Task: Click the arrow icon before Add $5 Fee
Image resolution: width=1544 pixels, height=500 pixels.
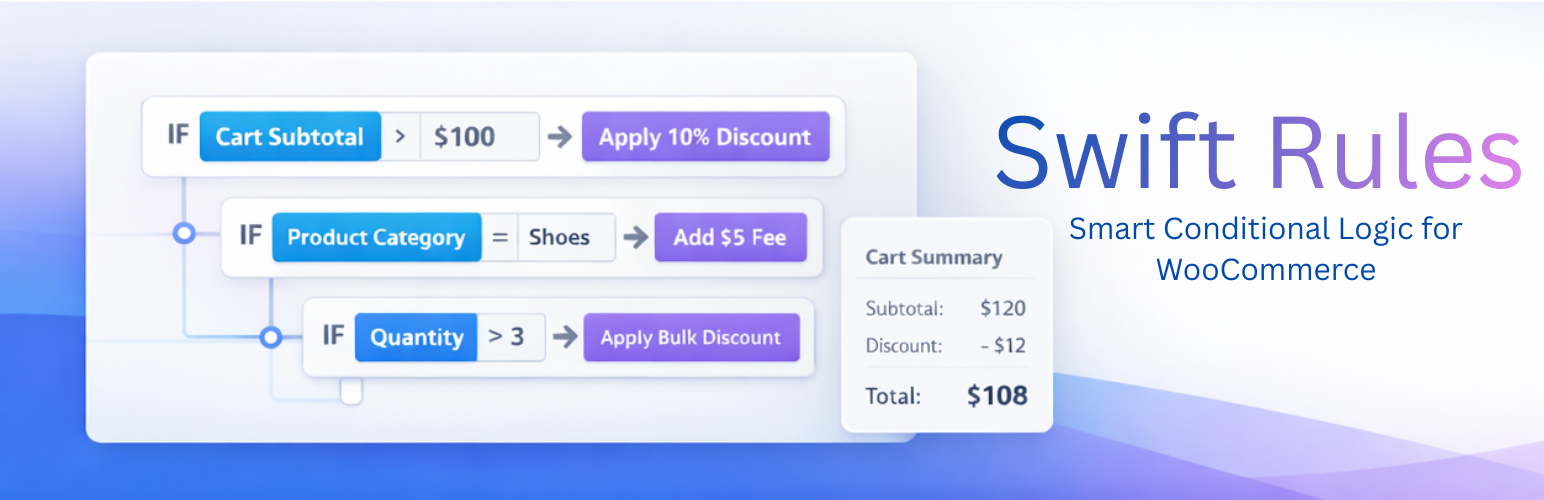Action: tap(634, 238)
